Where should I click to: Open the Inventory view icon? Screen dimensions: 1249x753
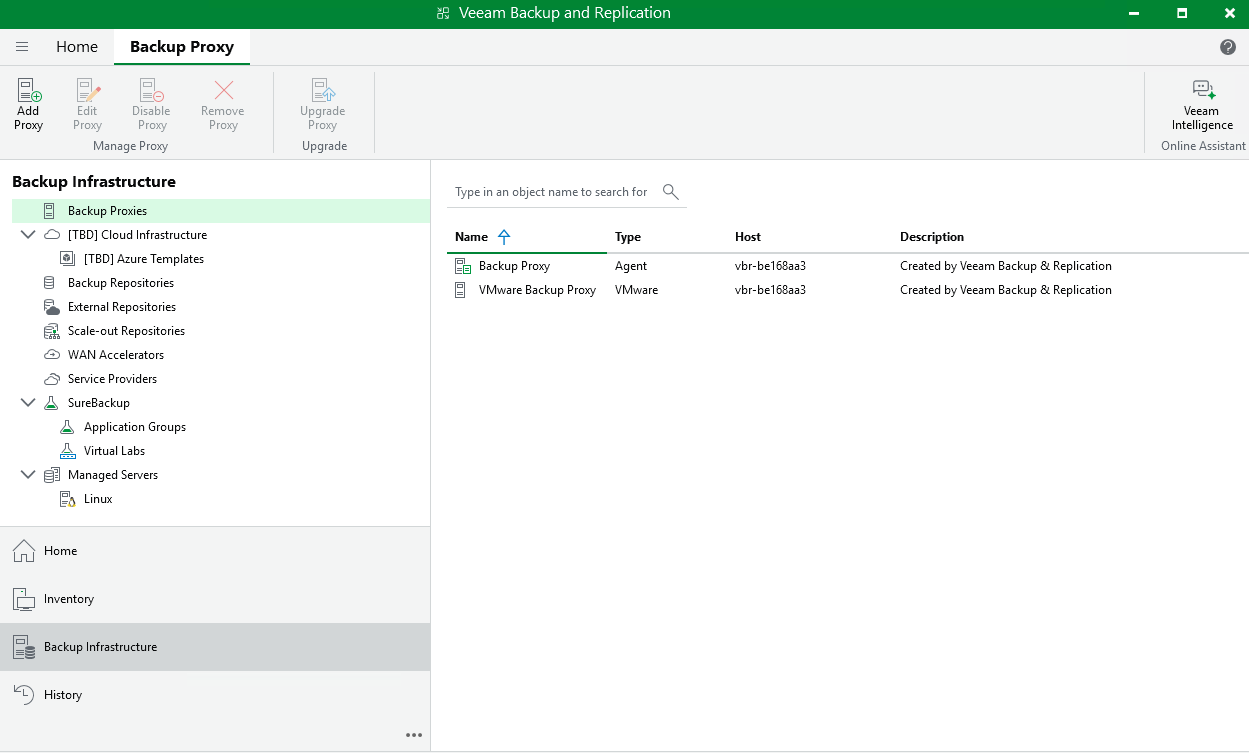click(x=24, y=599)
